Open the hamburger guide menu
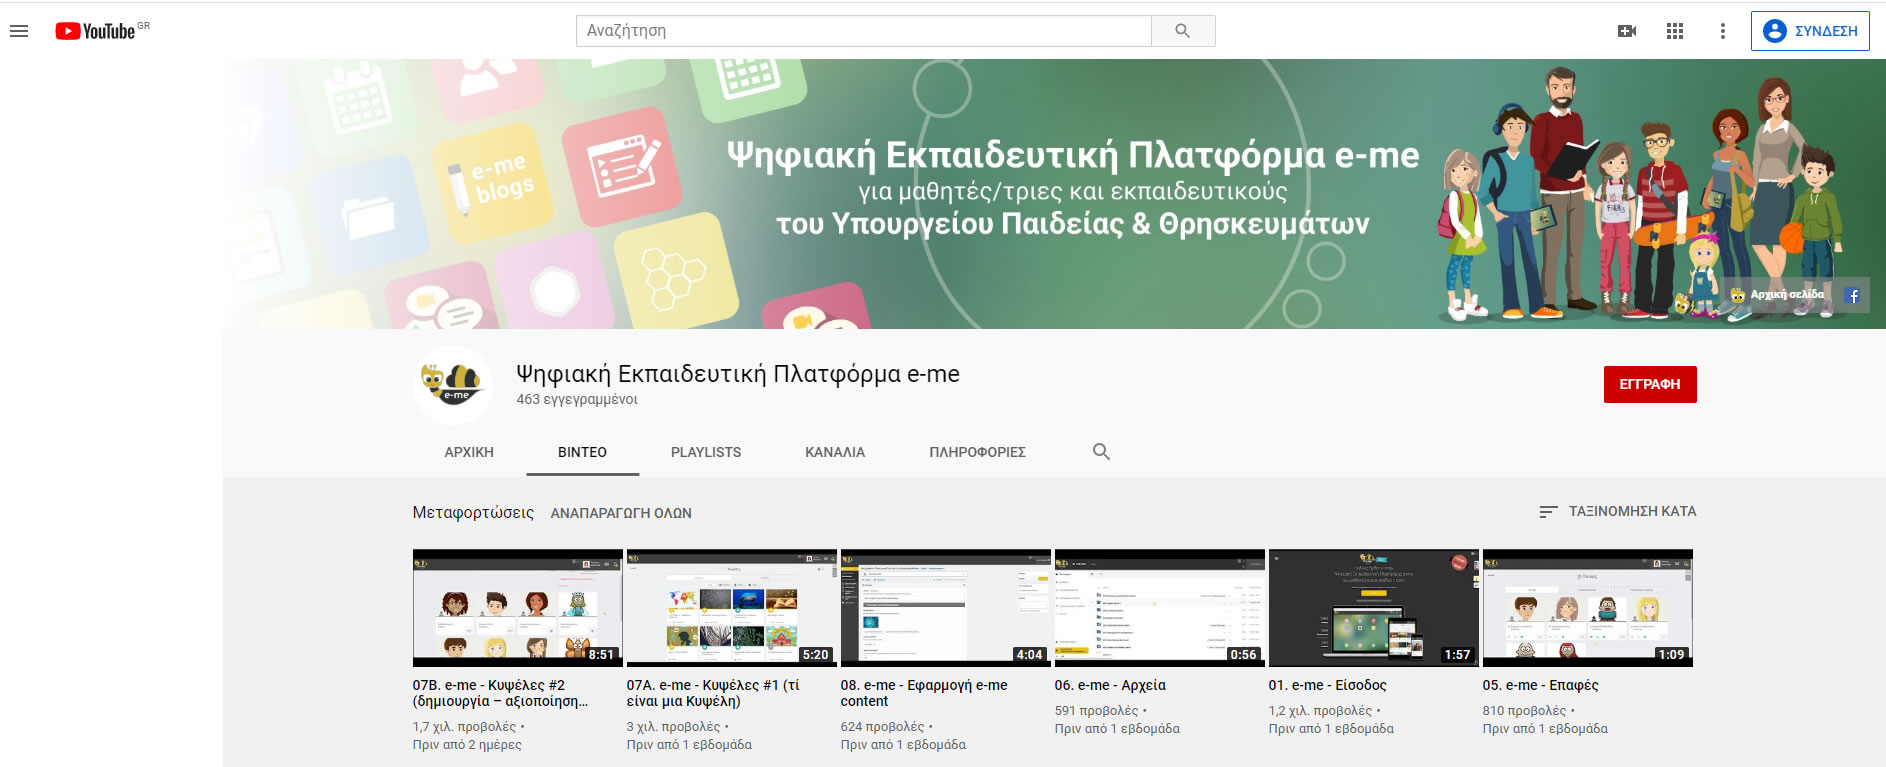 [19, 31]
